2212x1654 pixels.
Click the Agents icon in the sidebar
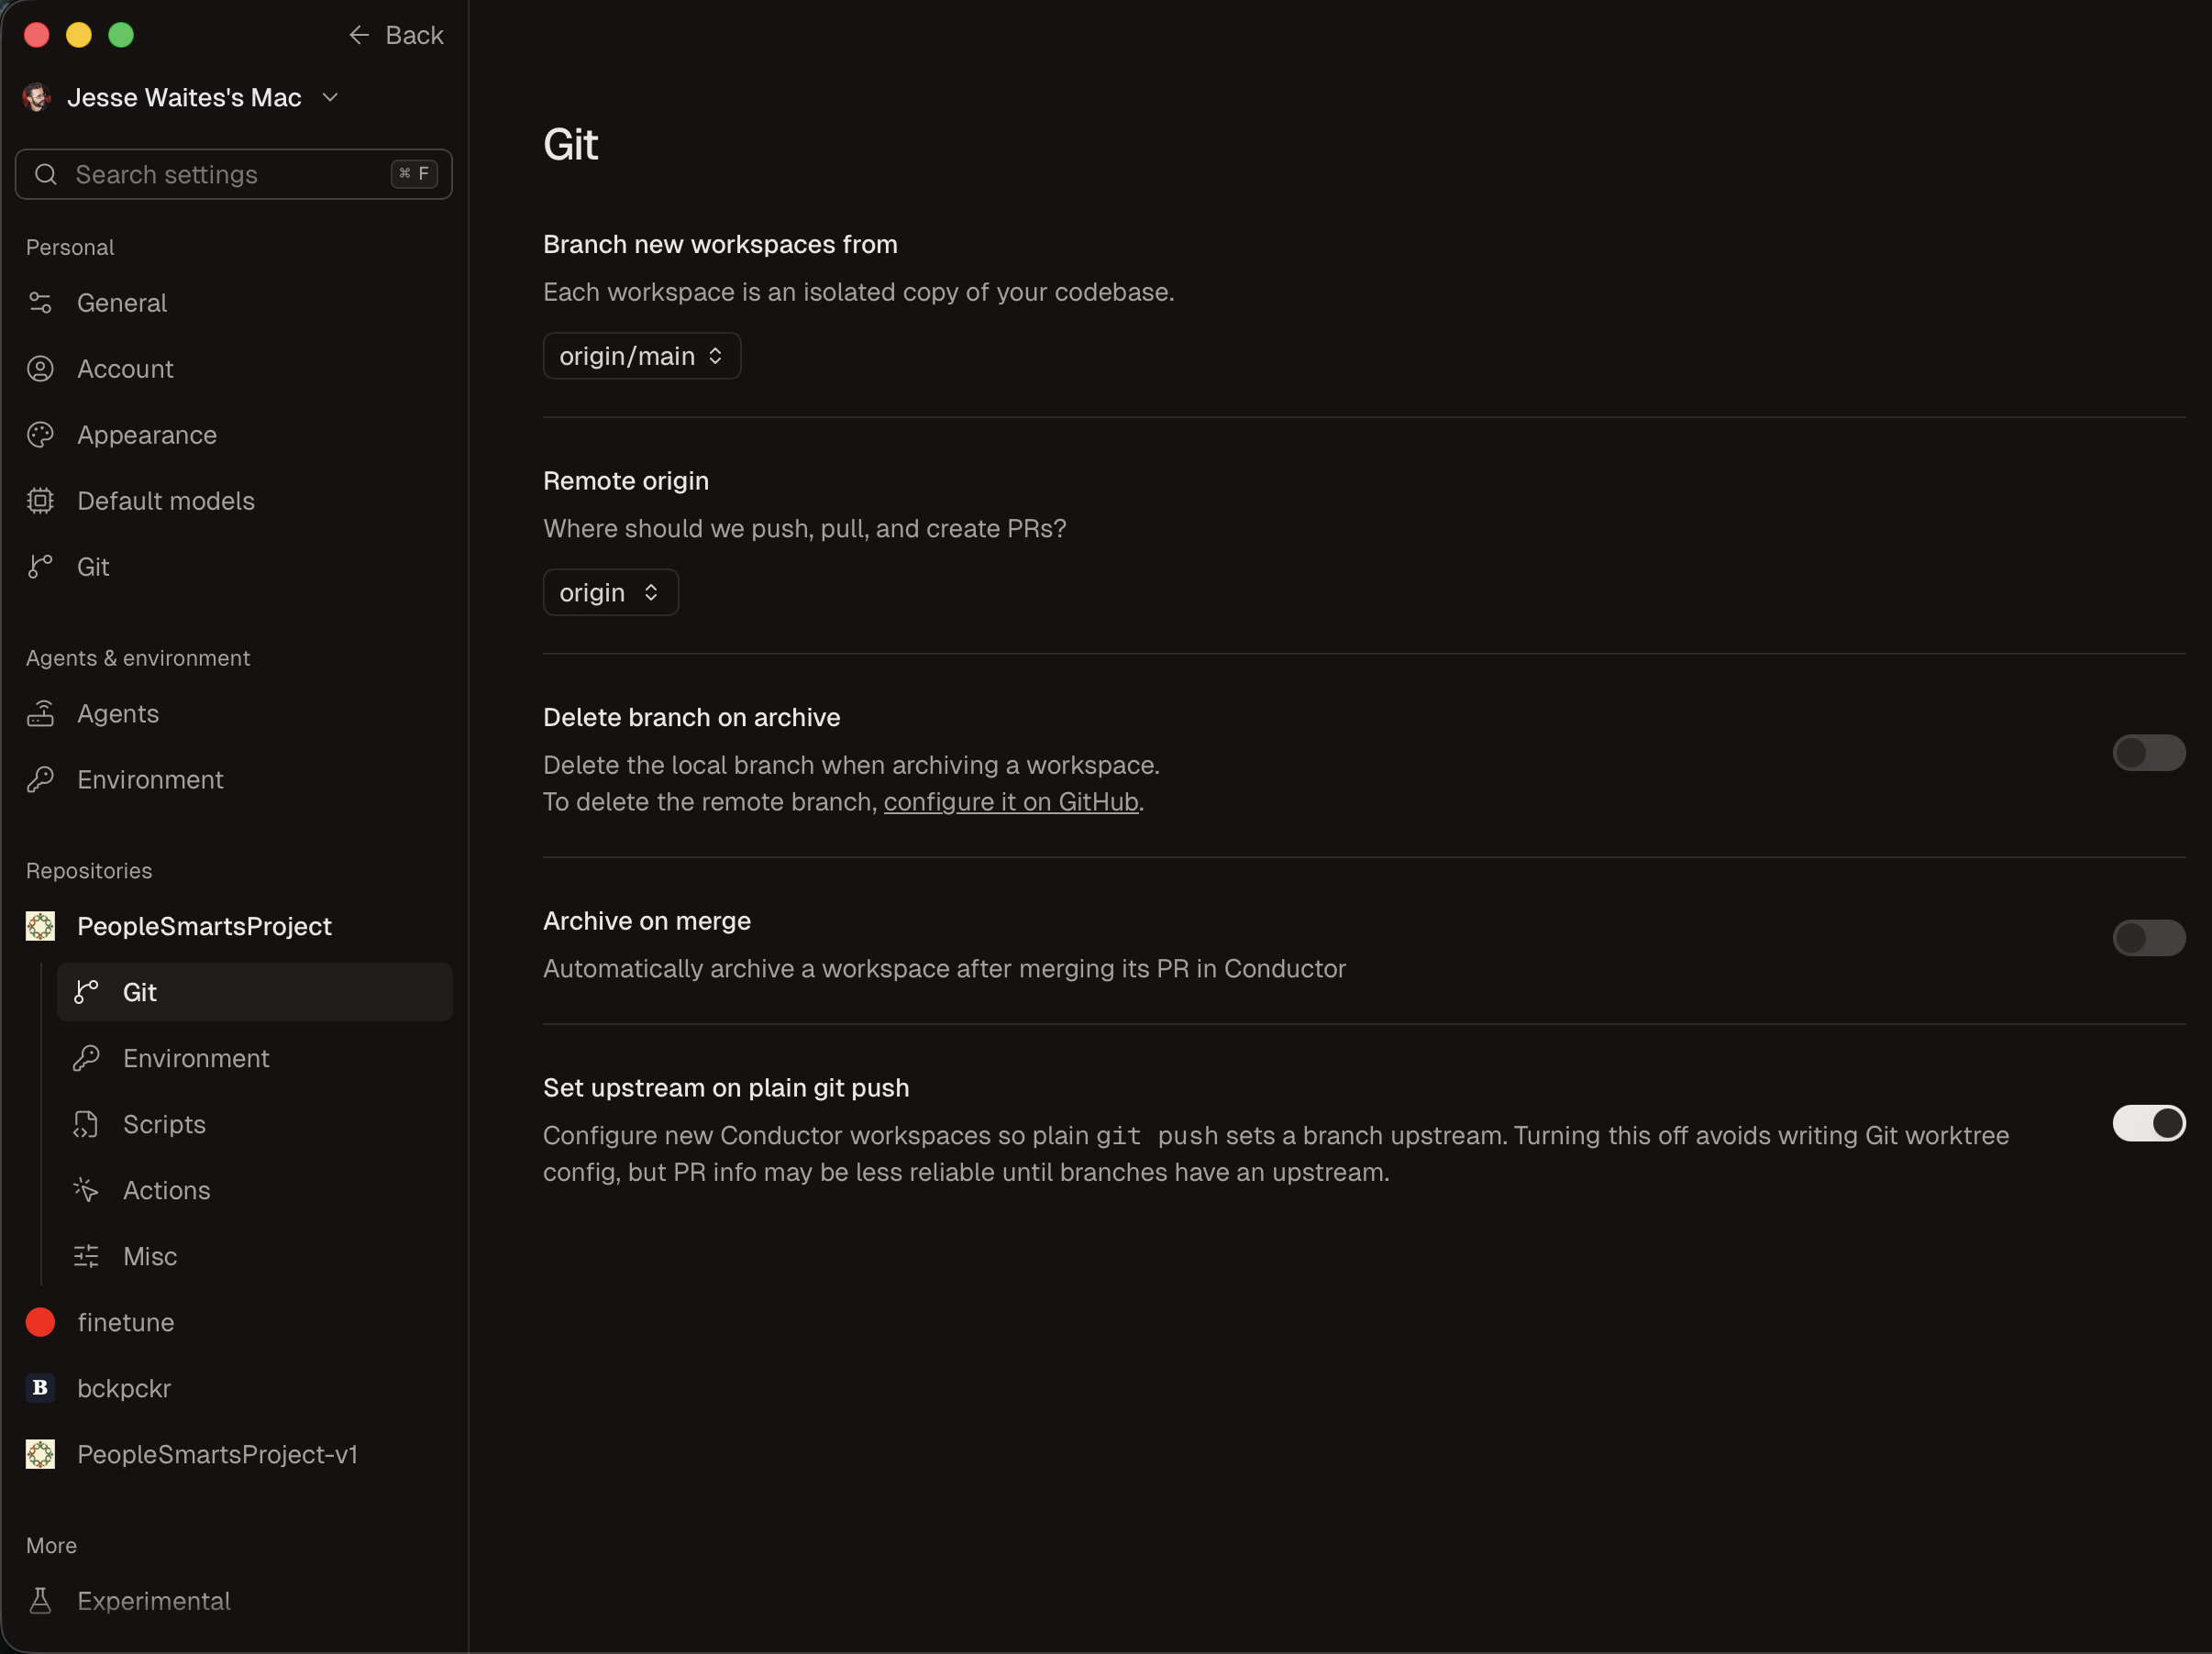point(40,714)
